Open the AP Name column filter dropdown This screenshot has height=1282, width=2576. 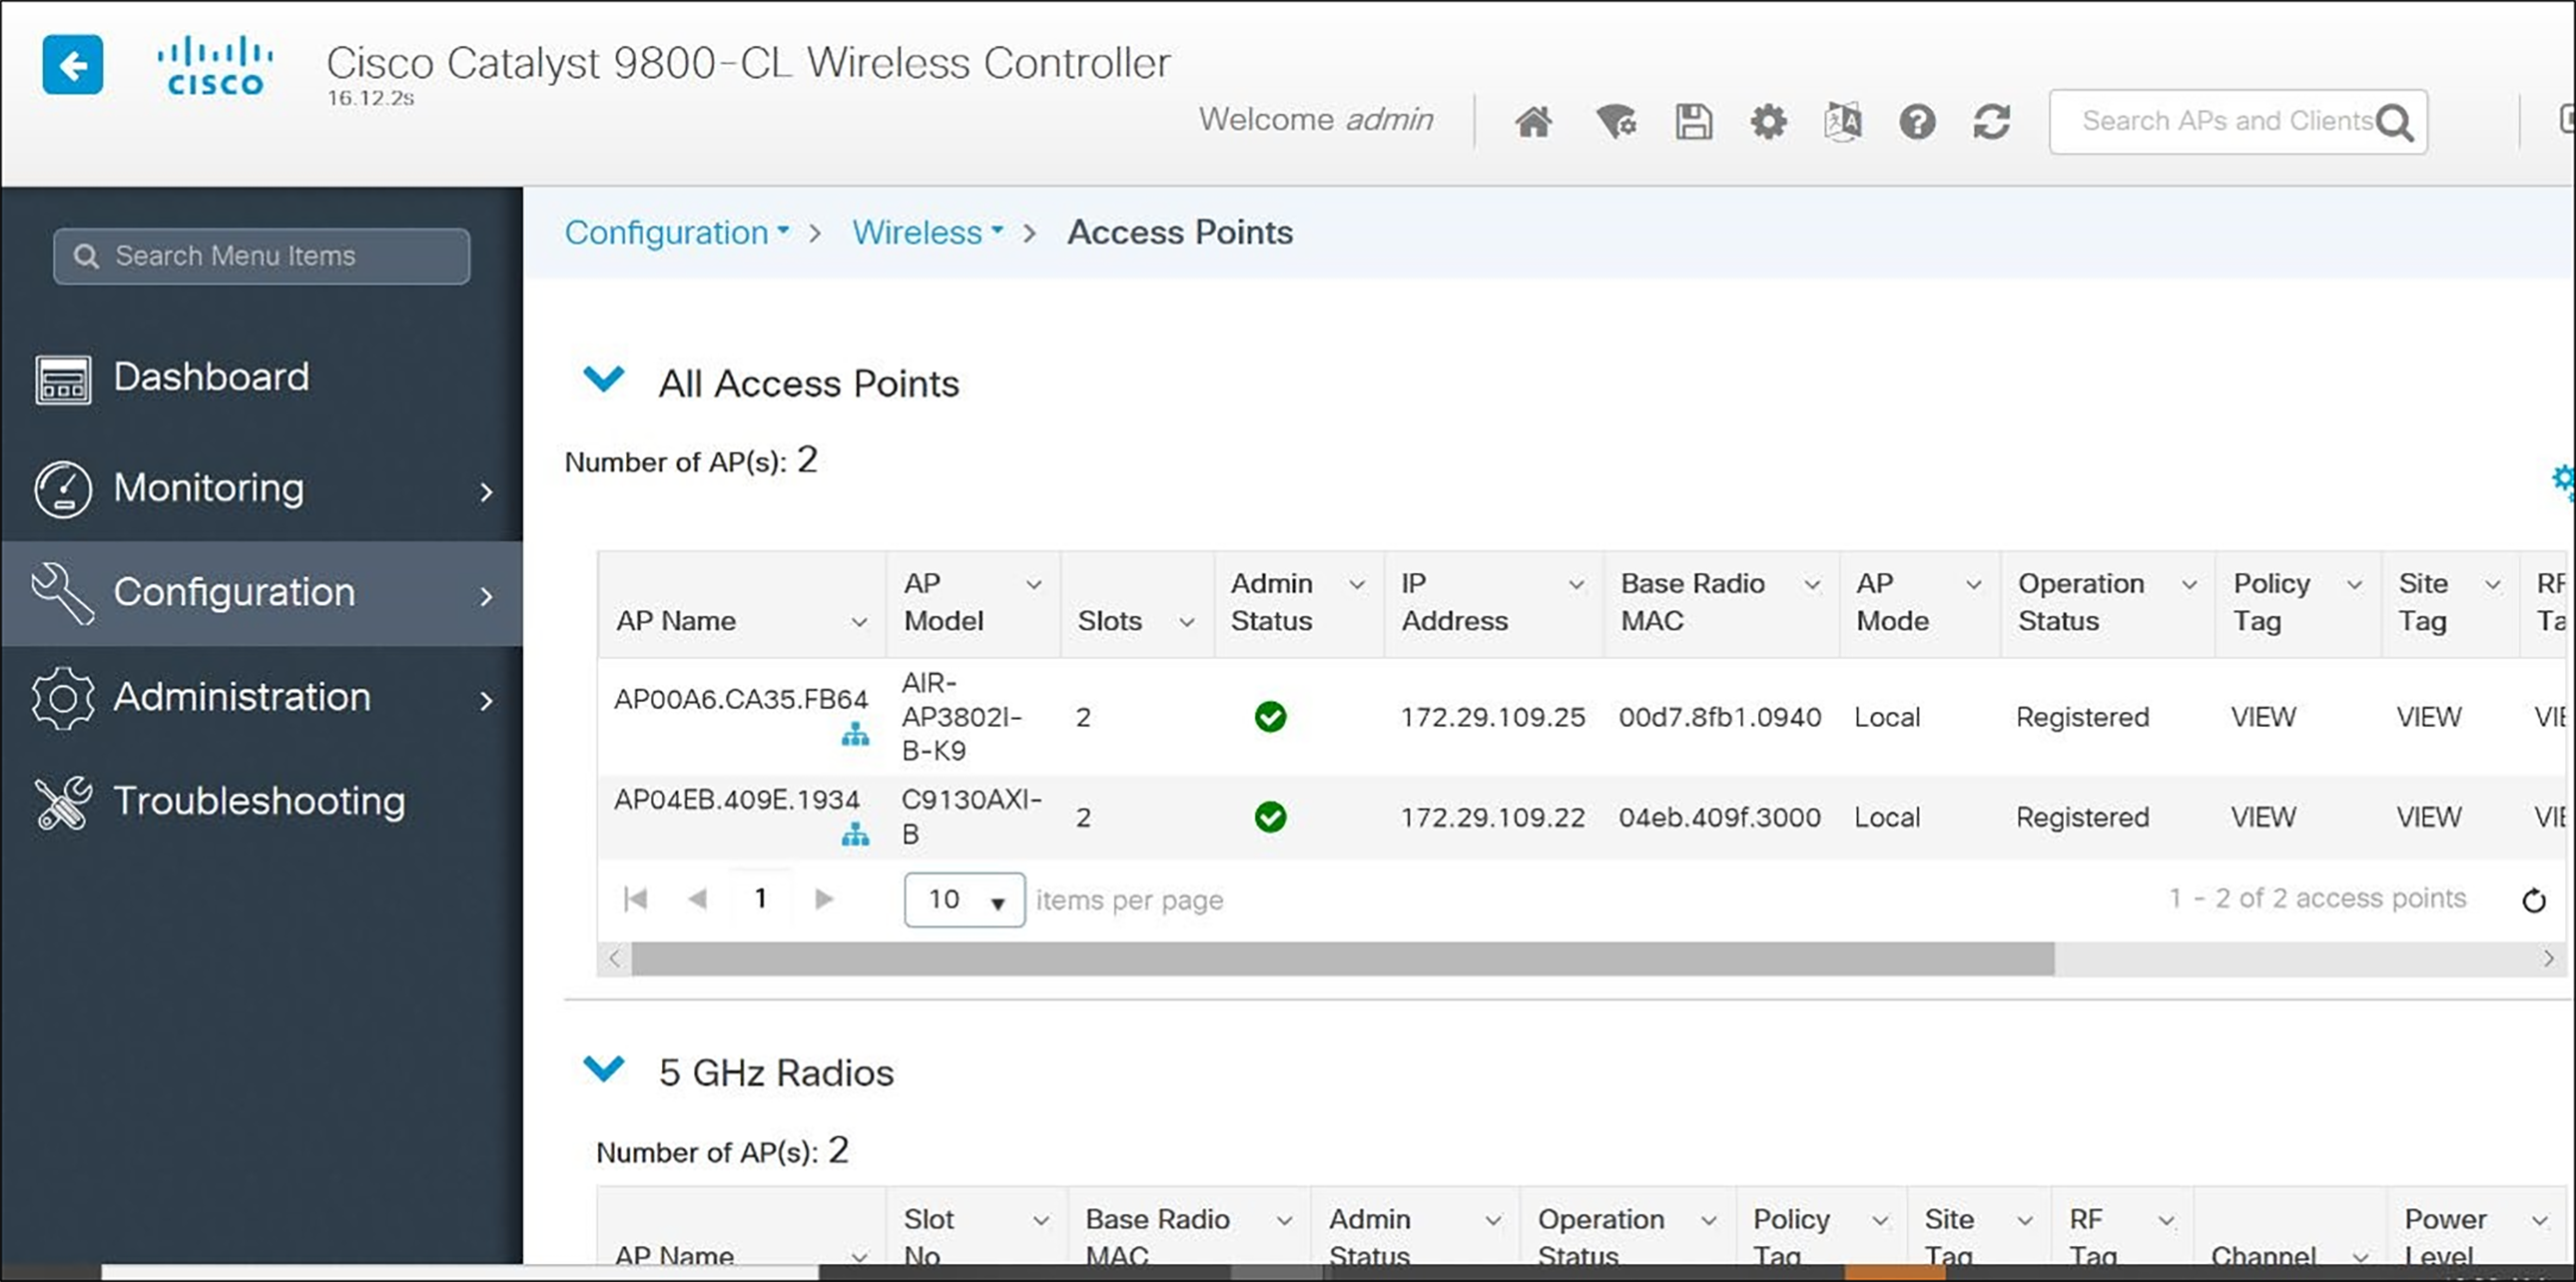coord(860,621)
